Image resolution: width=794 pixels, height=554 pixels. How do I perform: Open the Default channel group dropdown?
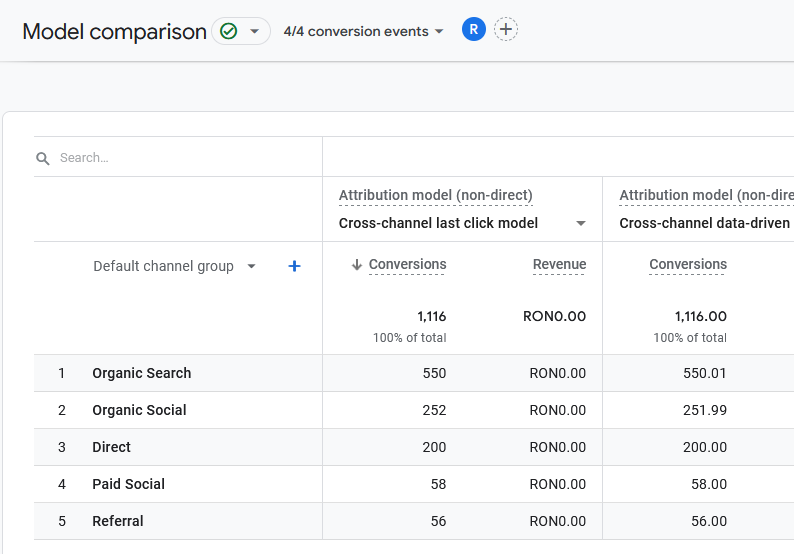174,266
